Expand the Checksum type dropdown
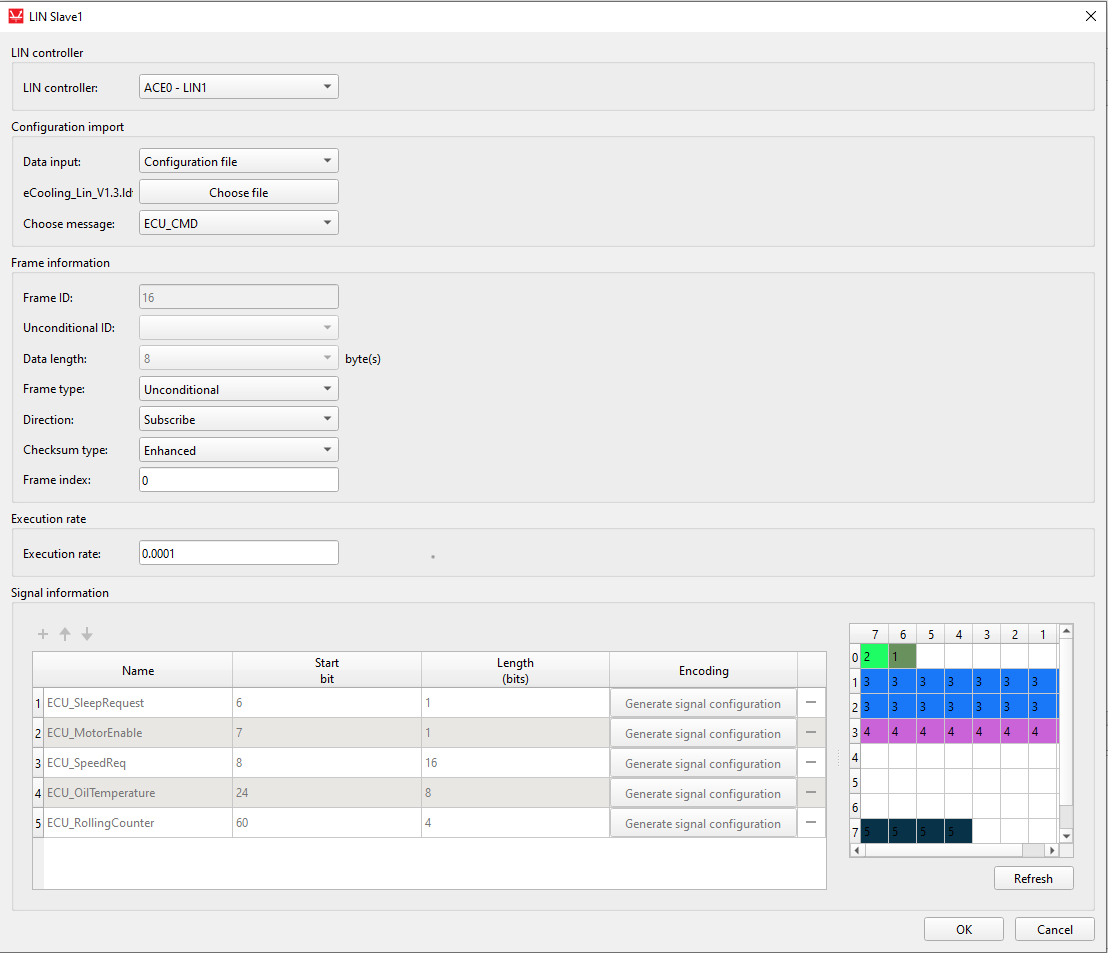The height and width of the screenshot is (953, 1108). 238,450
